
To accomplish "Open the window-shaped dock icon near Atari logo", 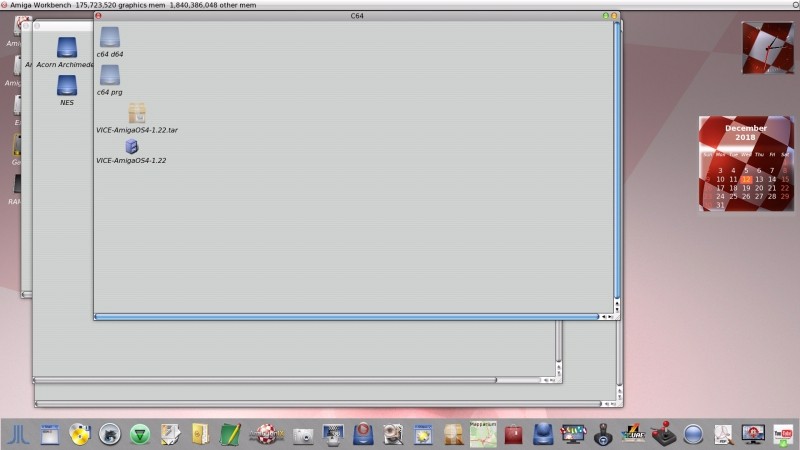I will (49, 435).
